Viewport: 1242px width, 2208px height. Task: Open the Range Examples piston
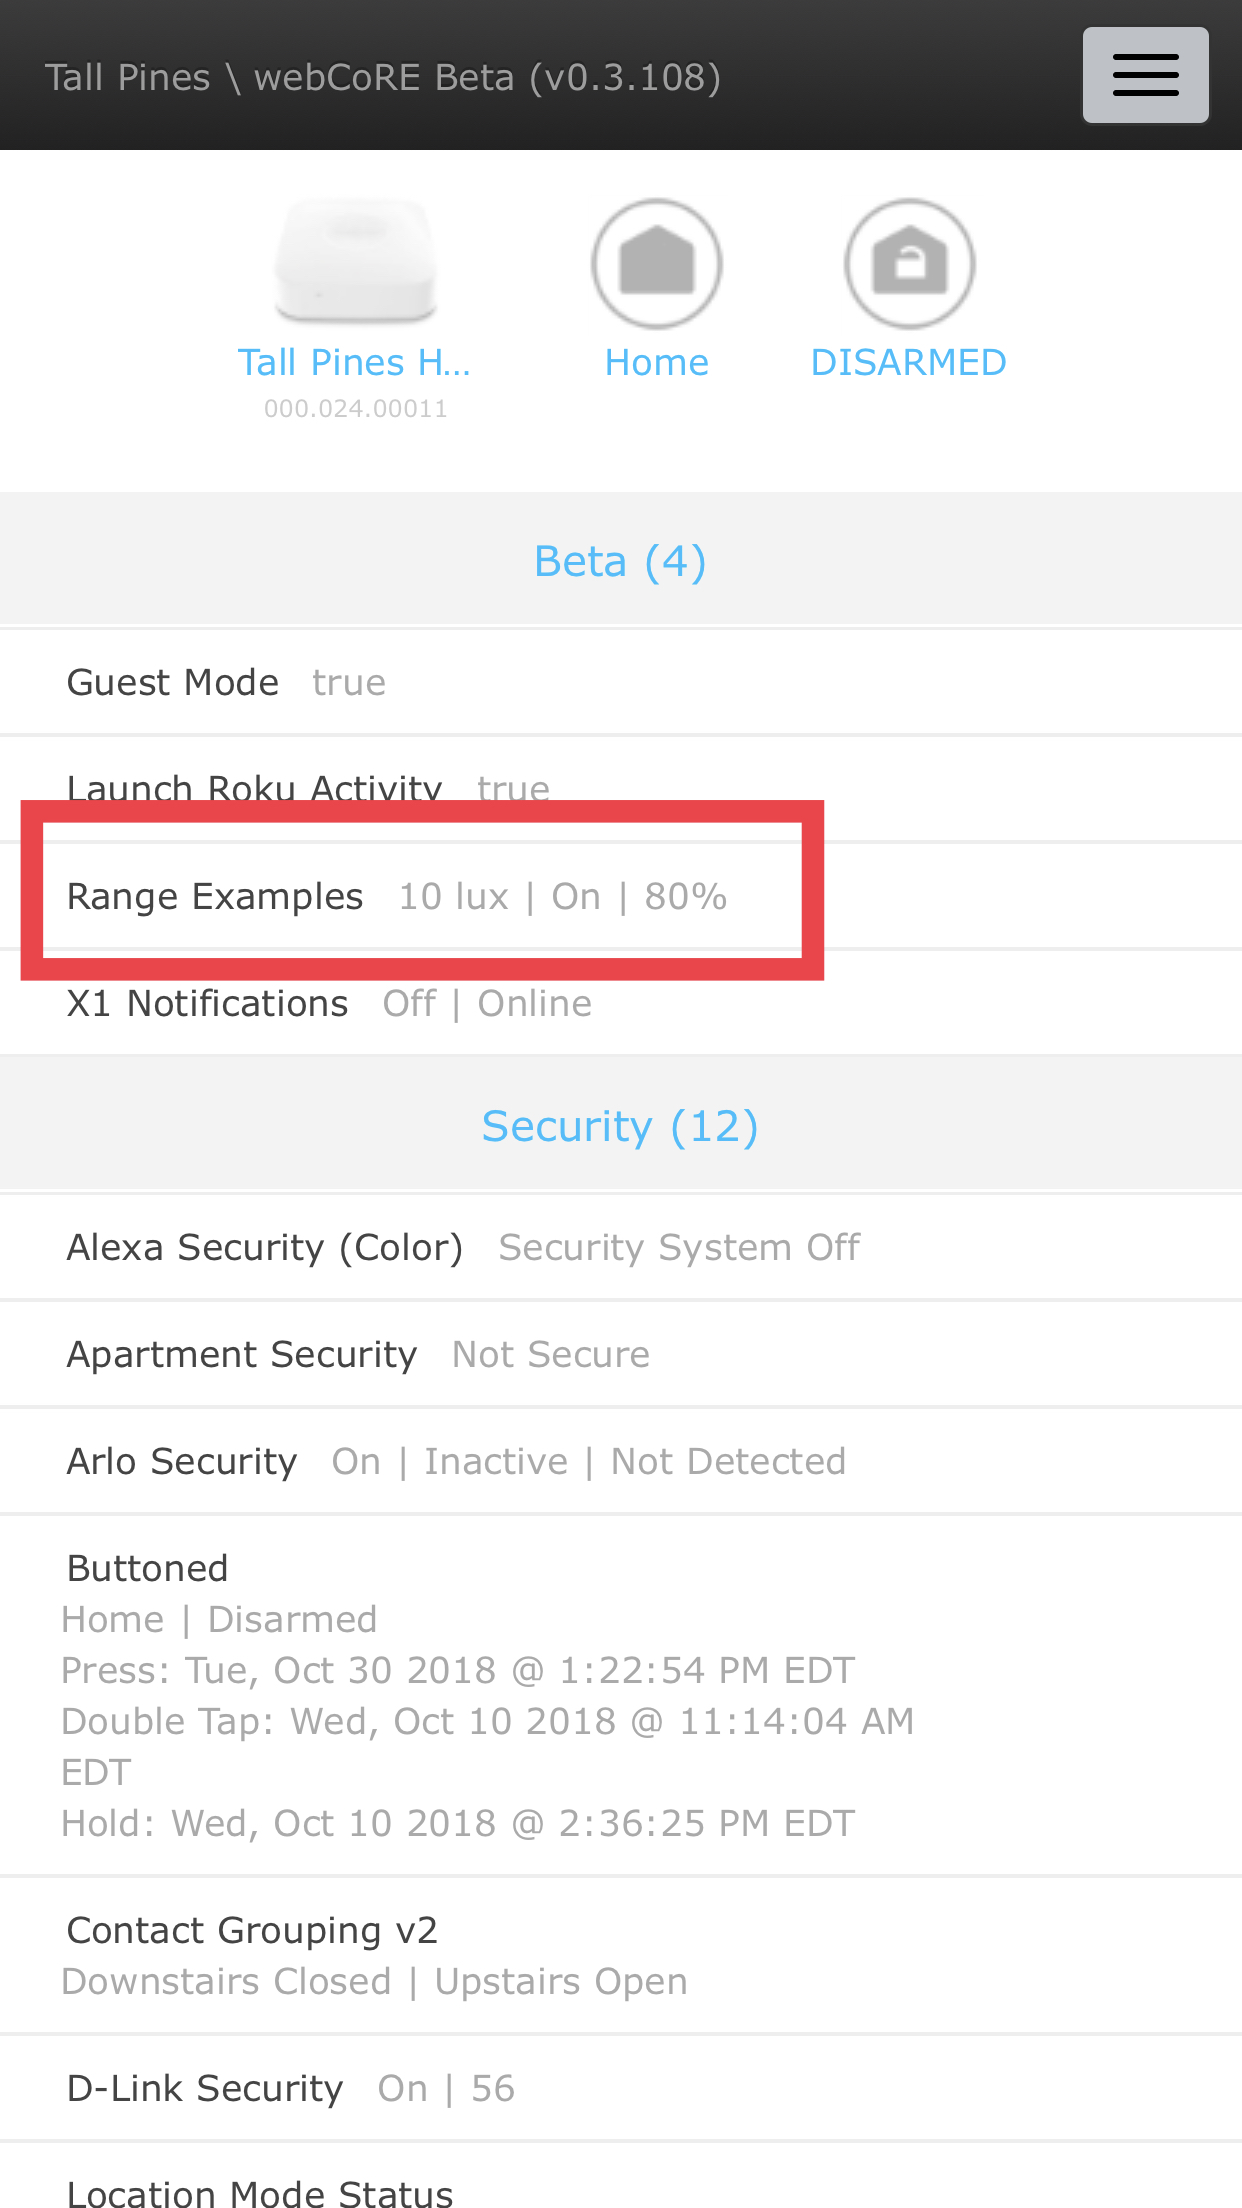tap(621, 896)
